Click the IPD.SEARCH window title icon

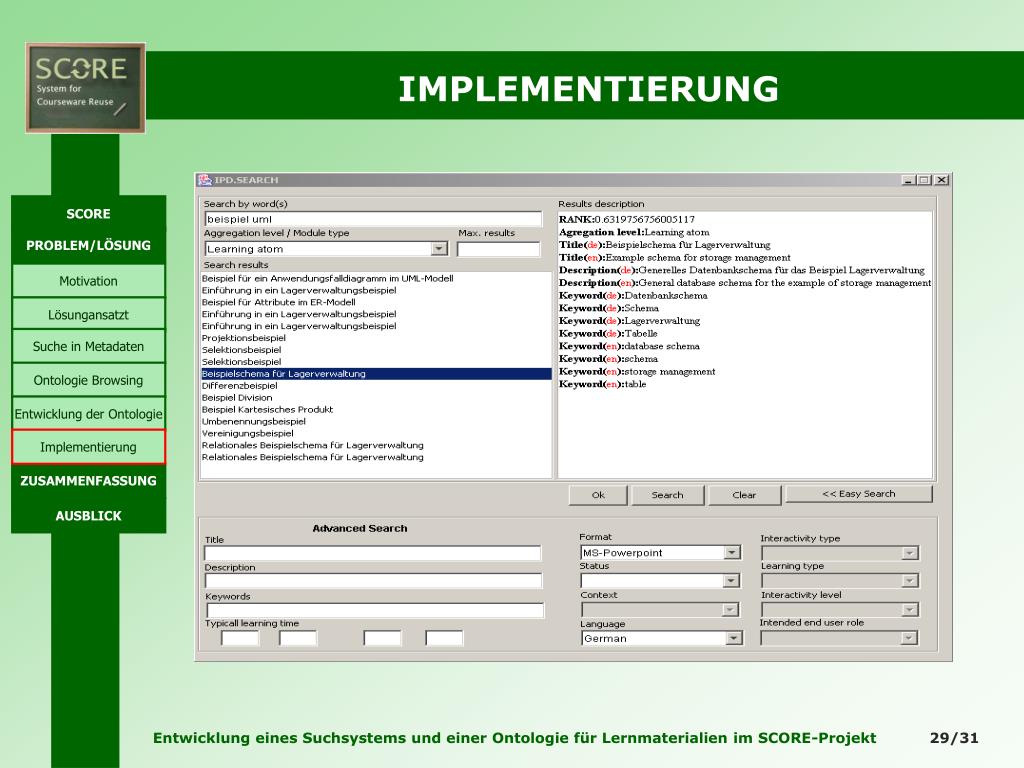pos(205,180)
